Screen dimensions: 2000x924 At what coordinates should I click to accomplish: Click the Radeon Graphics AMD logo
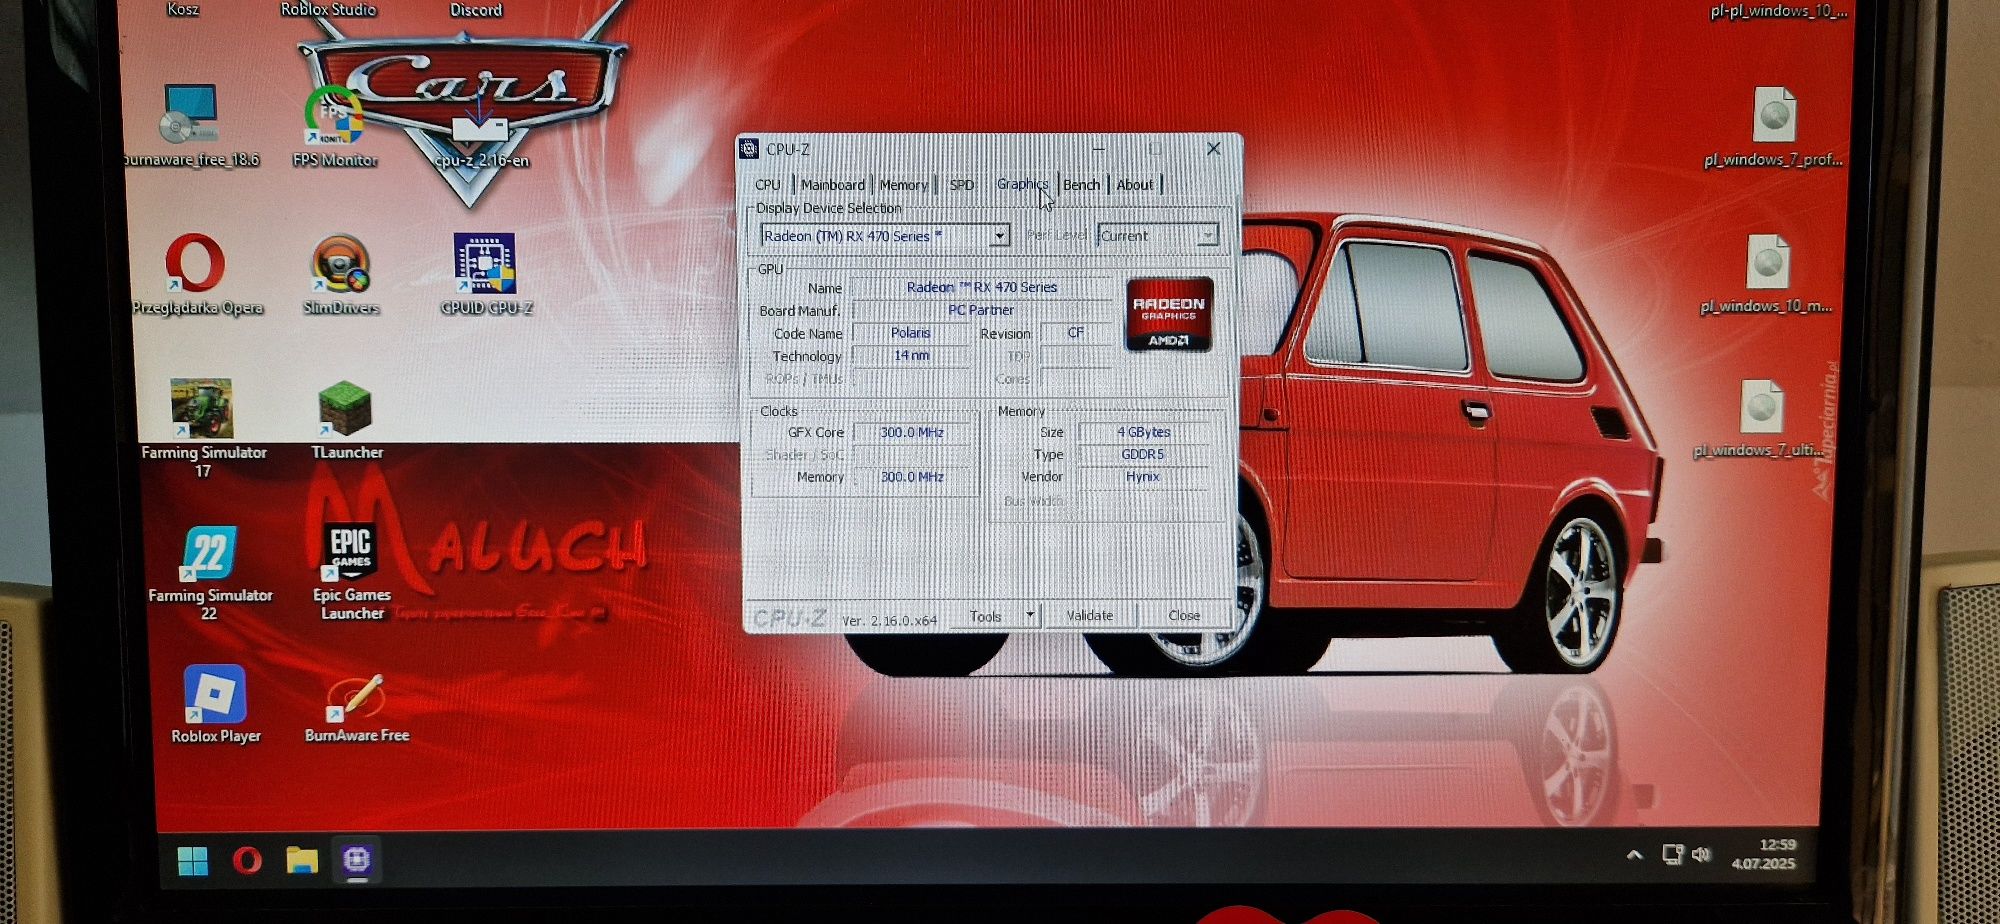pyautogui.click(x=1169, y=314)
